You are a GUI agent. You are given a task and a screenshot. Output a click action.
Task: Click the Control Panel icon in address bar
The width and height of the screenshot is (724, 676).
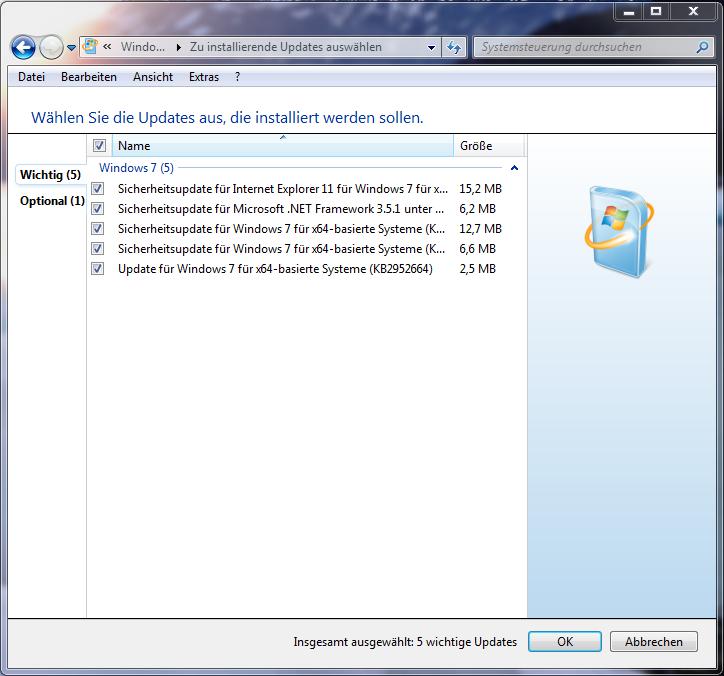90,47
